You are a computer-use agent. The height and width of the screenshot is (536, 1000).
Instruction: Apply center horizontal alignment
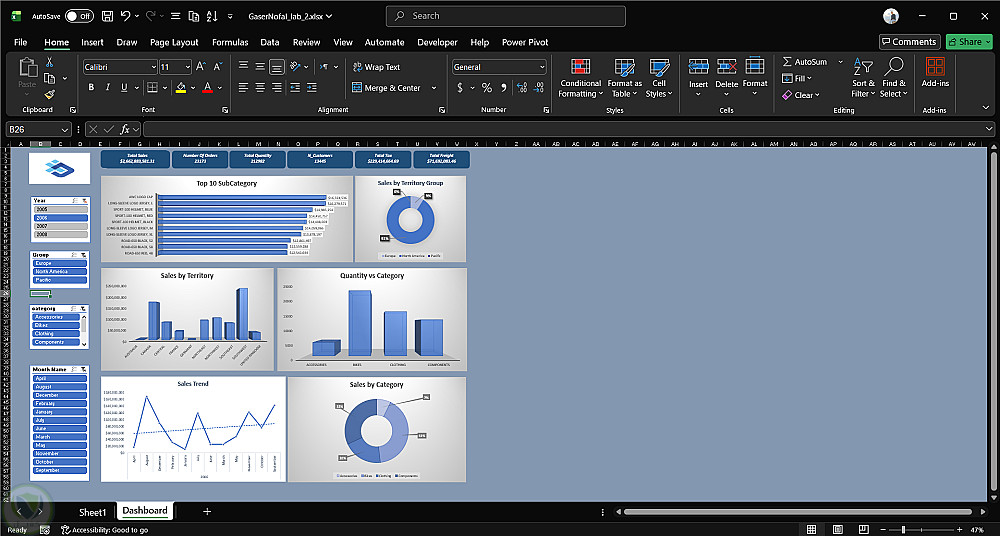260,87
